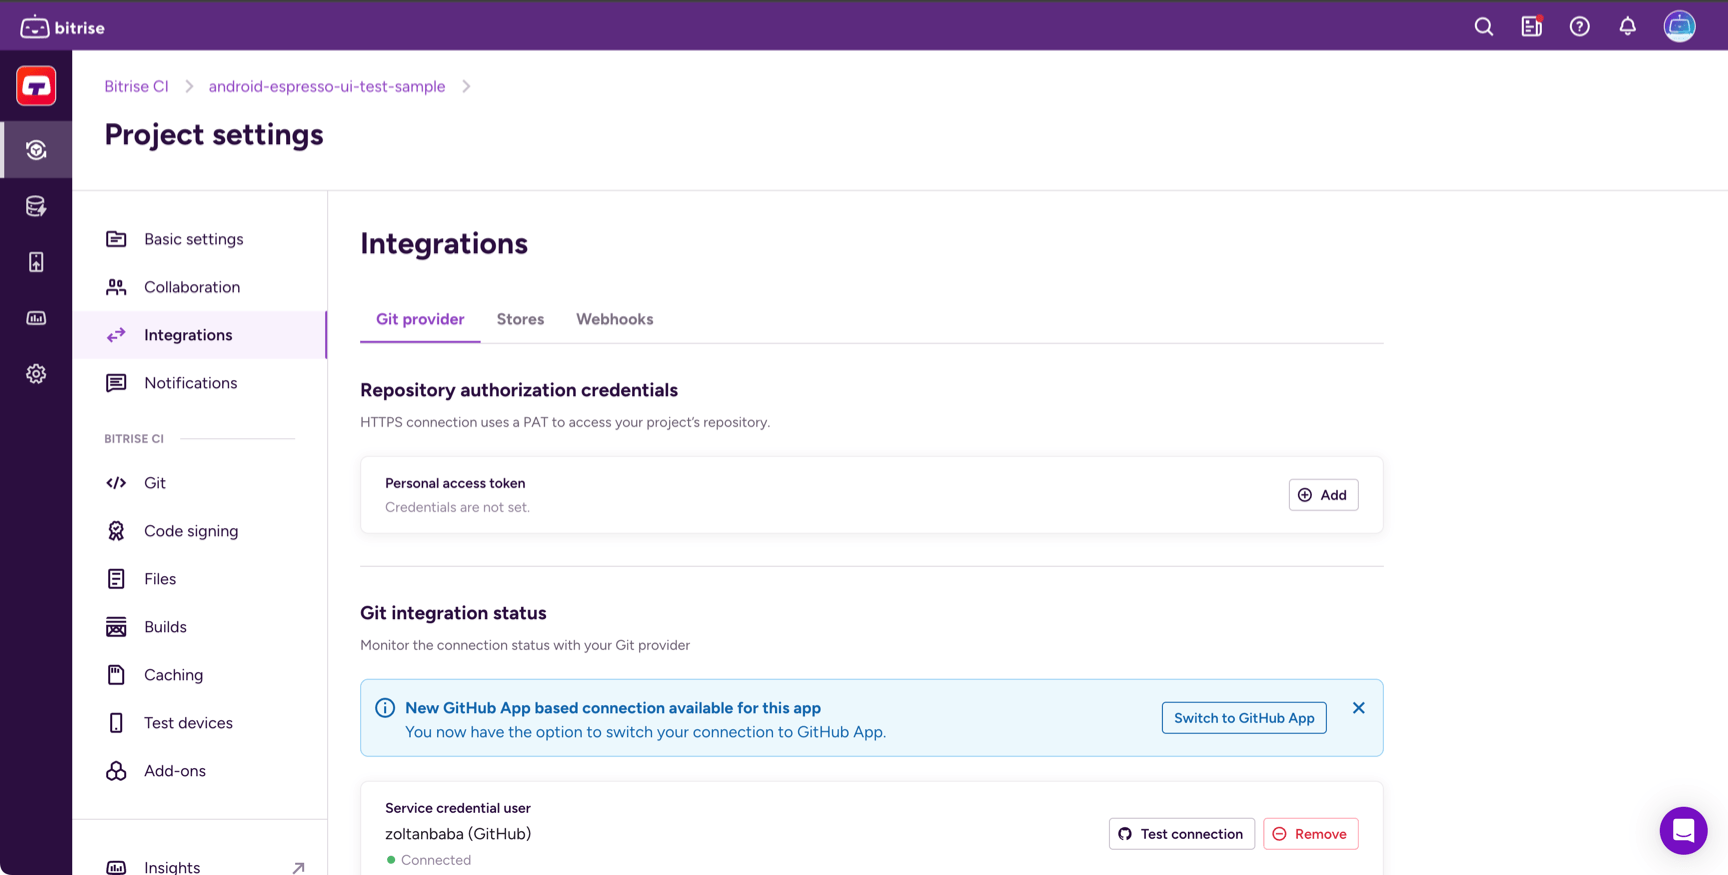The height and width of the screenshot is (875, 1728).
Task: Click Switch to GitHub App button
Action: coord(1243,718)
